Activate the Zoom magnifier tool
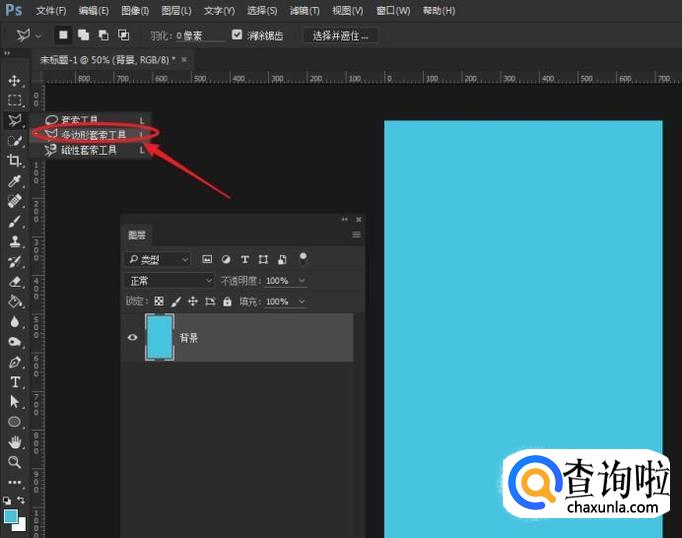Image resolution: width=682 pixels, height=538 pixels. point(14,462)
